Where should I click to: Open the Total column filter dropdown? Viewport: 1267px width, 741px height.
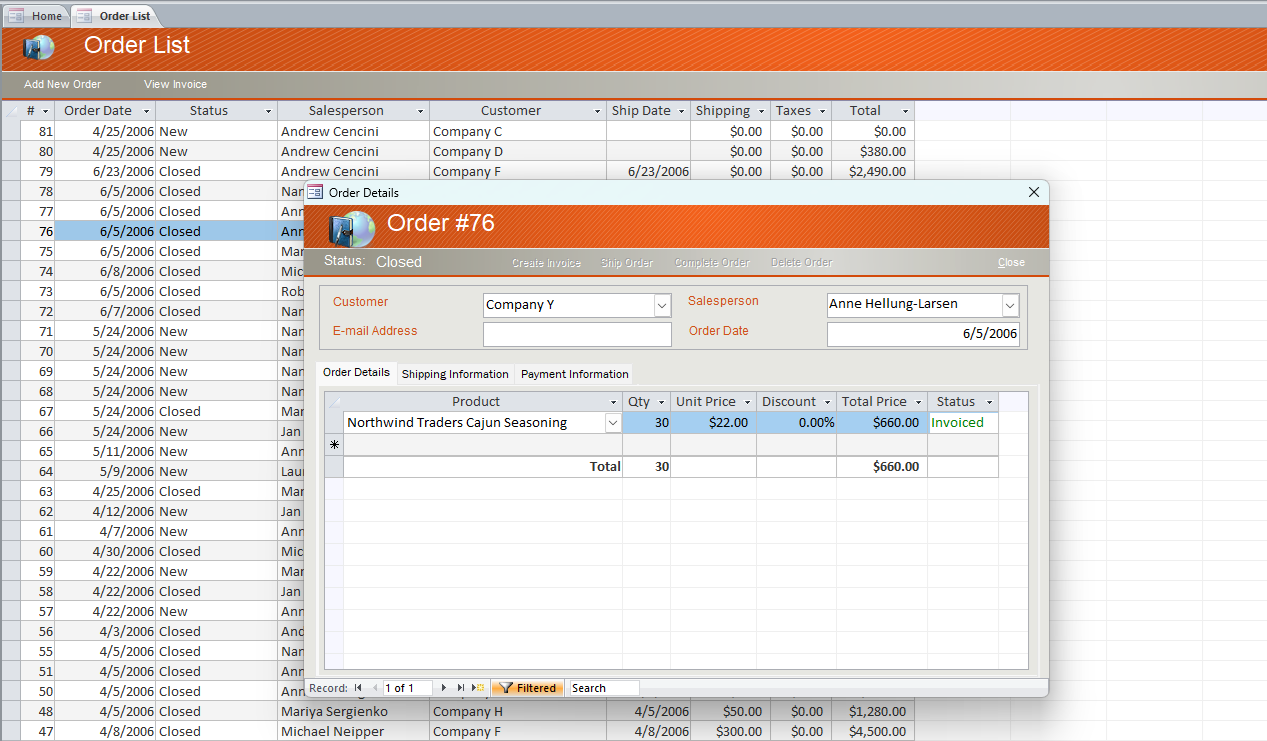pos(905,111)
